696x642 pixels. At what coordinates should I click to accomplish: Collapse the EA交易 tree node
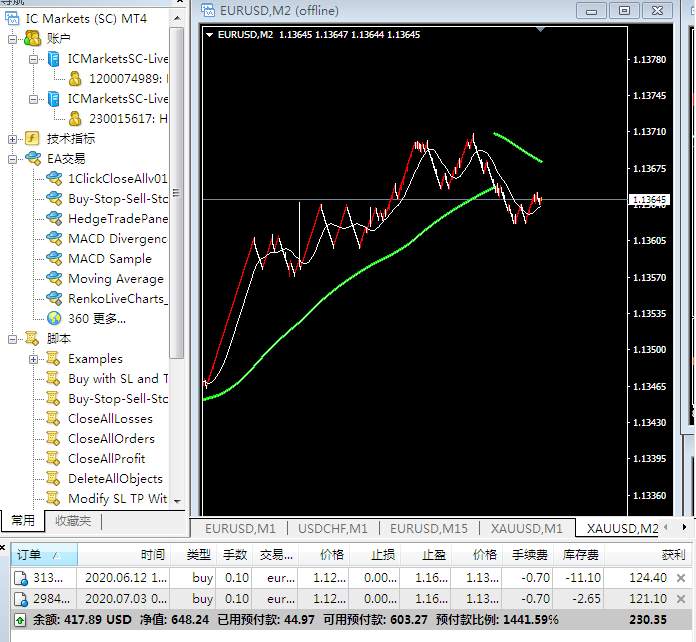point(12,159)
